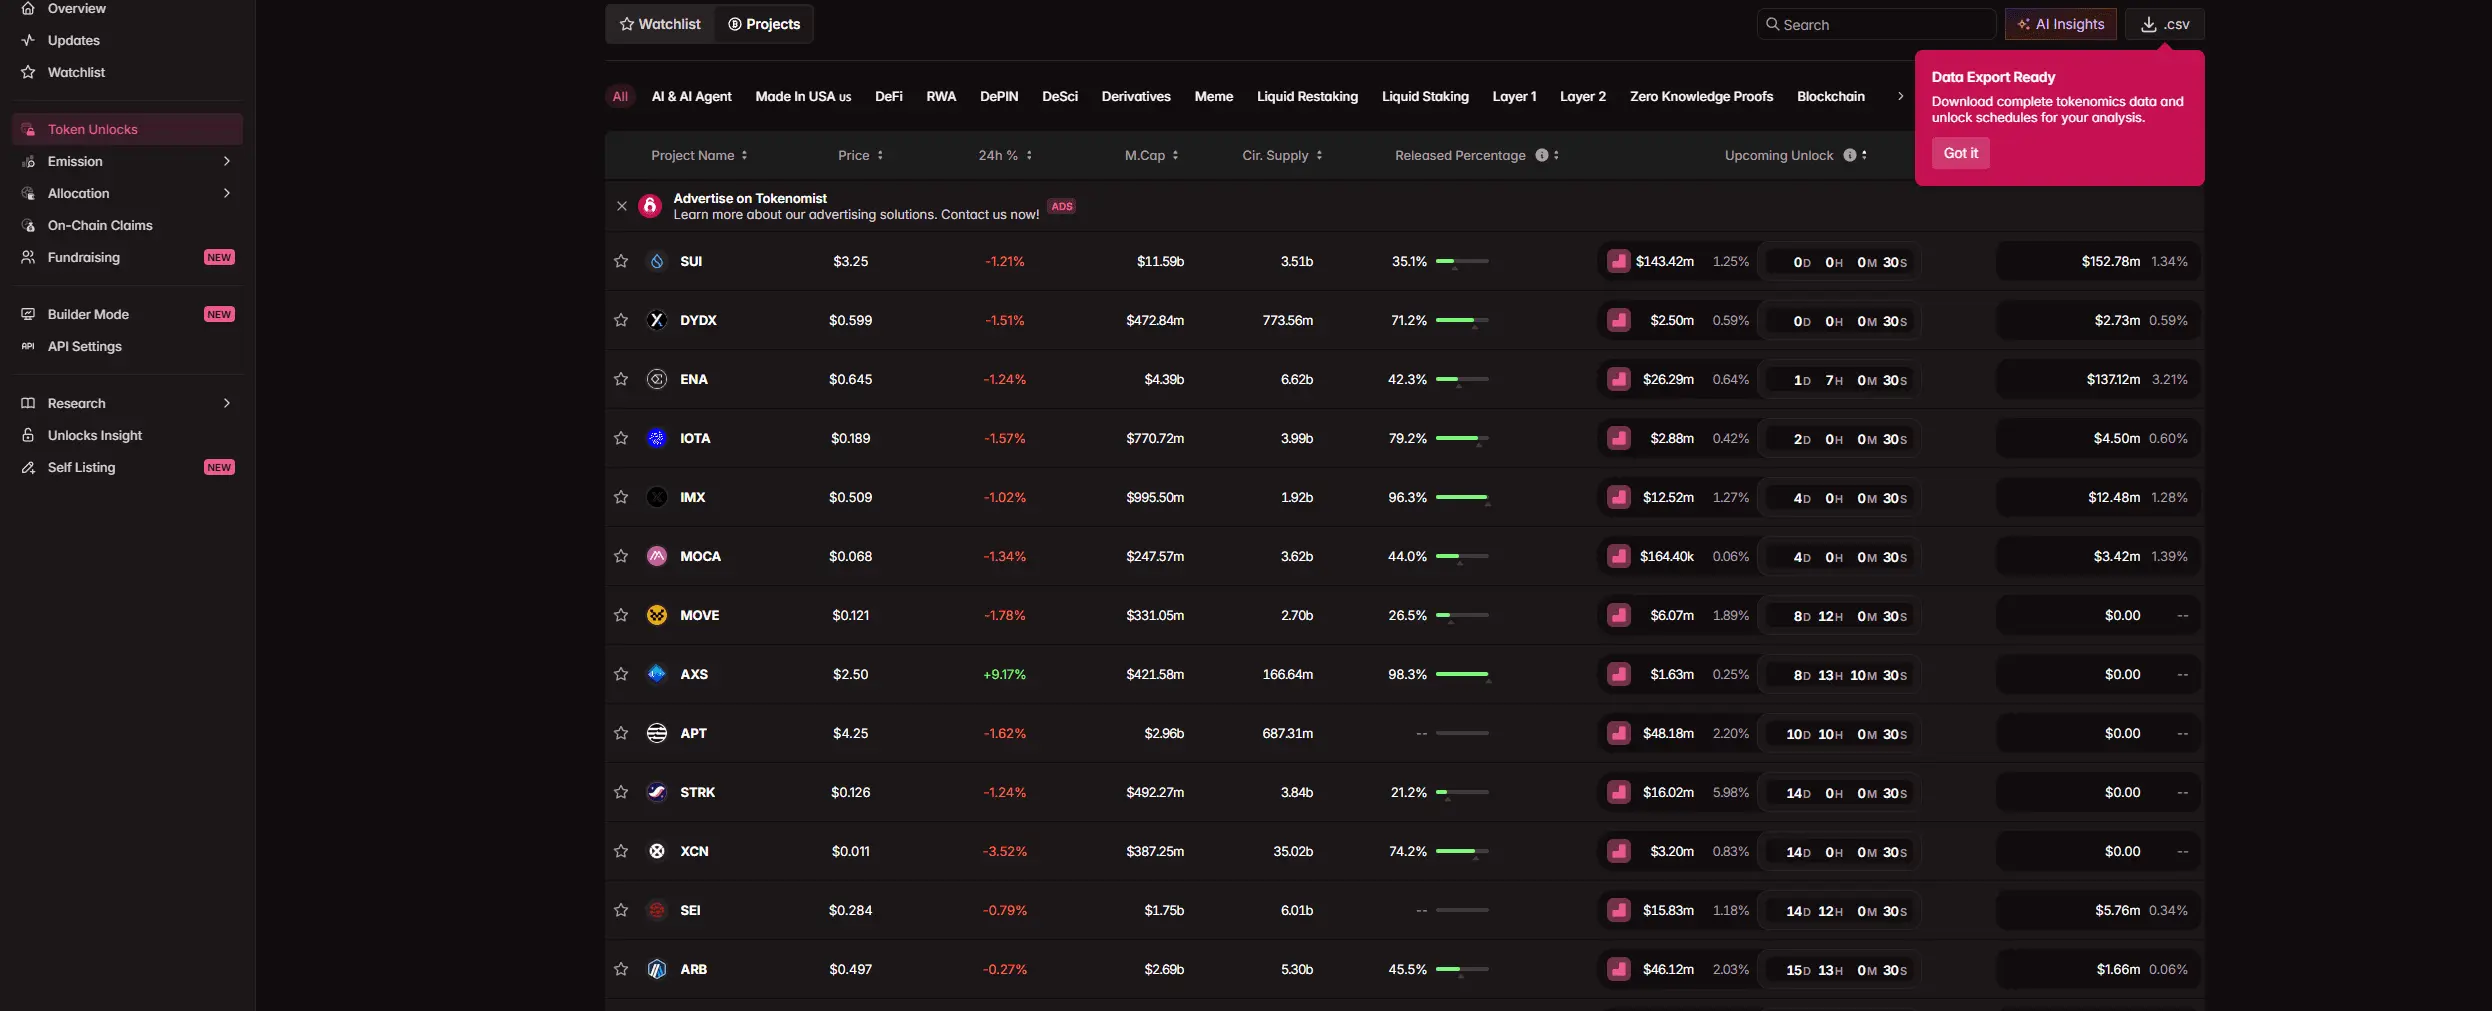Toggle the watchlist star for AXS
The image size is (2492, 1011).
(621, 674)
